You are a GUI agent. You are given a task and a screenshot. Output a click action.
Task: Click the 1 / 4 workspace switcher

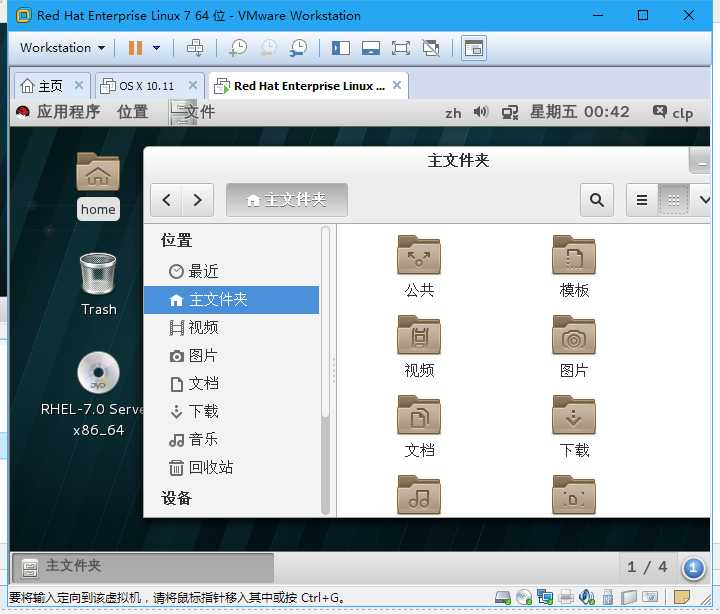647,568
